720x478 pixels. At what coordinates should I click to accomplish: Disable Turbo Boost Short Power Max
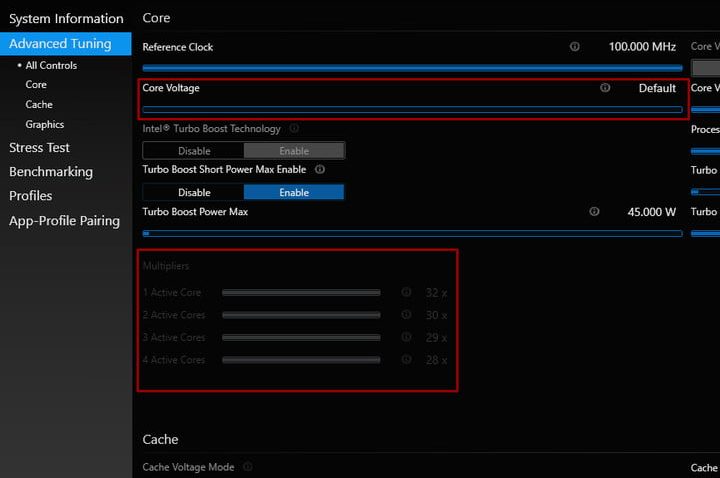point(194,192)
